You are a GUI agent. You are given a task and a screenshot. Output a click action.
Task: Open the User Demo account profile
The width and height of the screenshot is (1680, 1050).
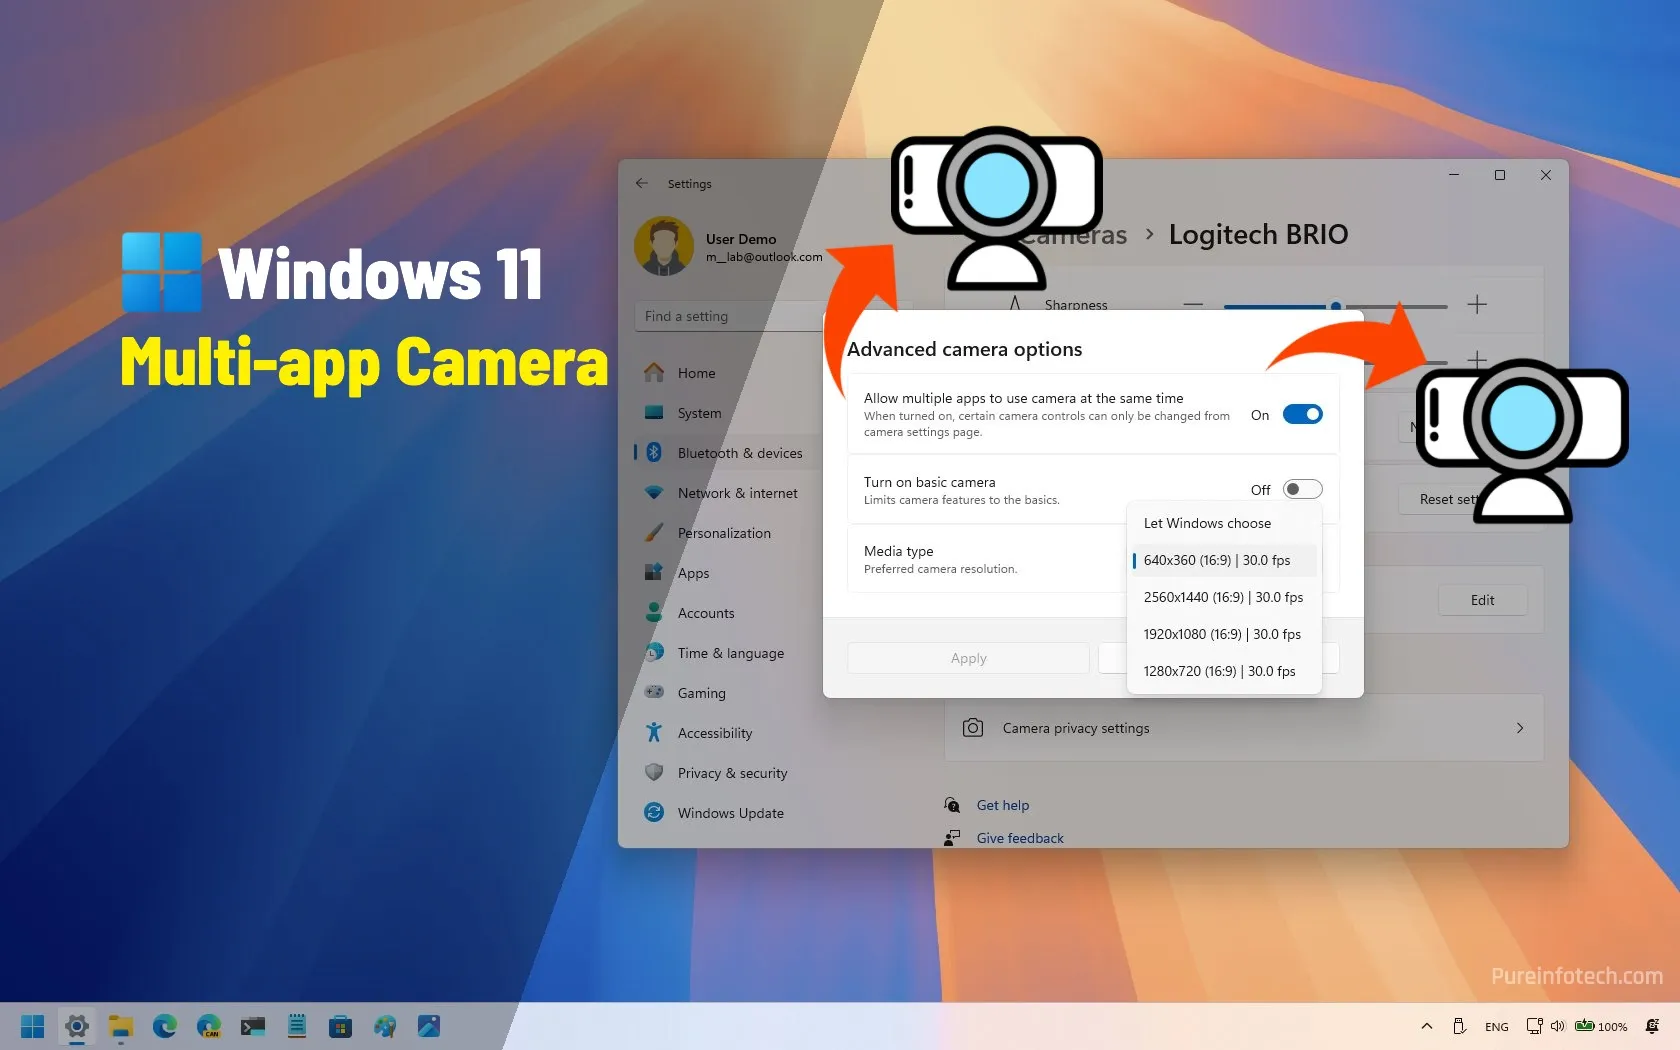728,246
